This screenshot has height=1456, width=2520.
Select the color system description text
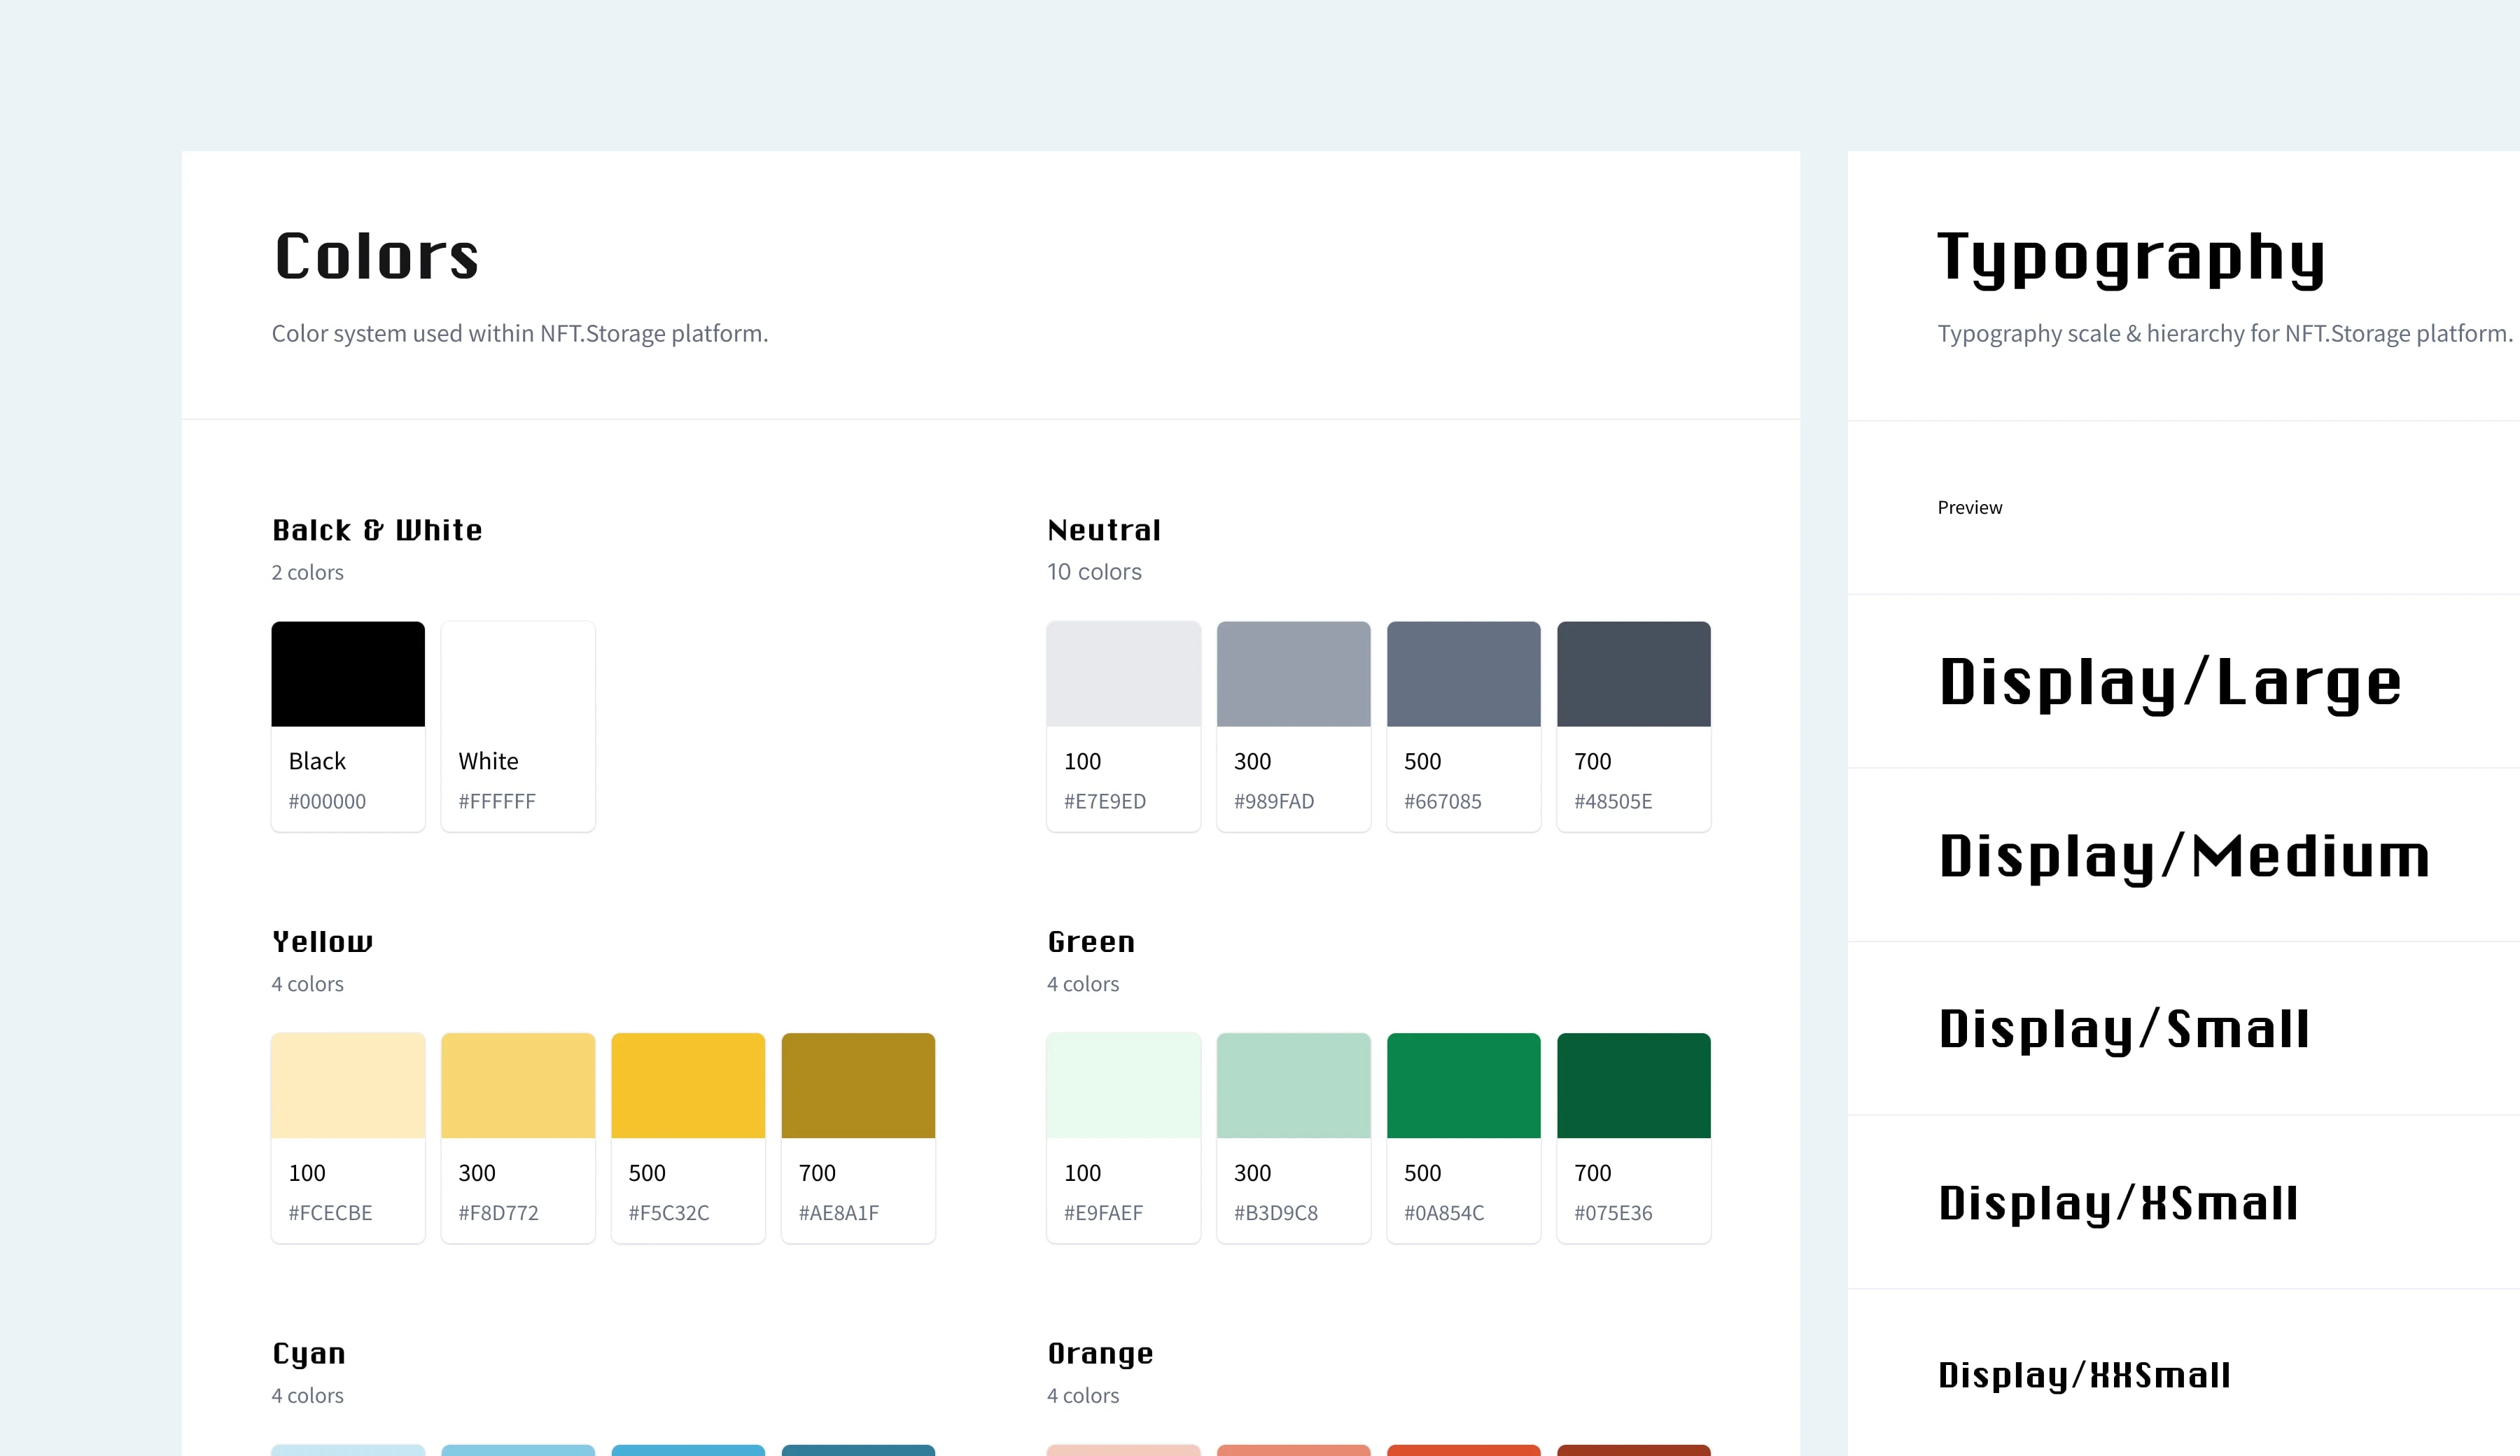tap(520, 334)
